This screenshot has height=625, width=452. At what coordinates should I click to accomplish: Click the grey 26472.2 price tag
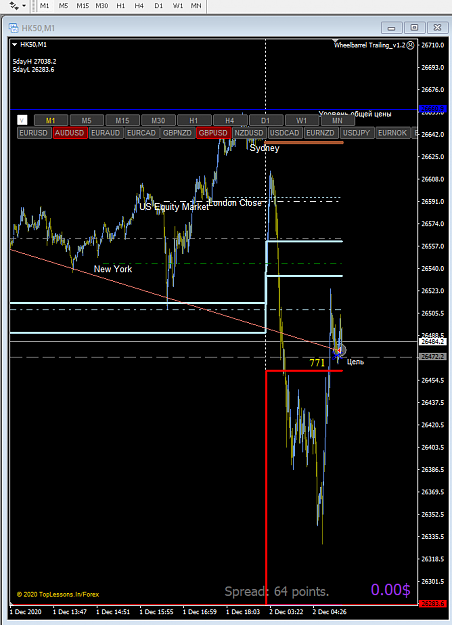tap(432, 356)
